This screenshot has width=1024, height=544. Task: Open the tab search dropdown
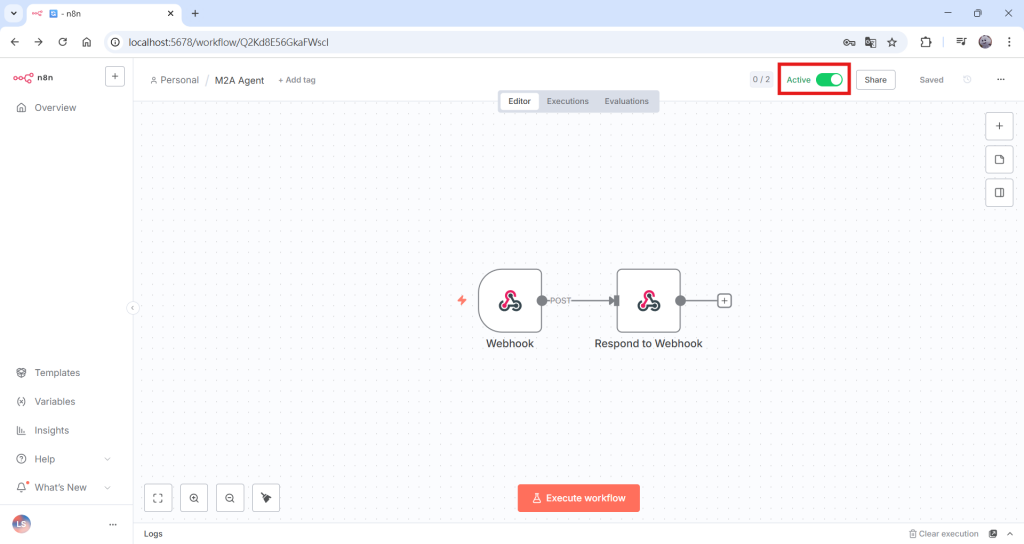[x=13, y=13]
